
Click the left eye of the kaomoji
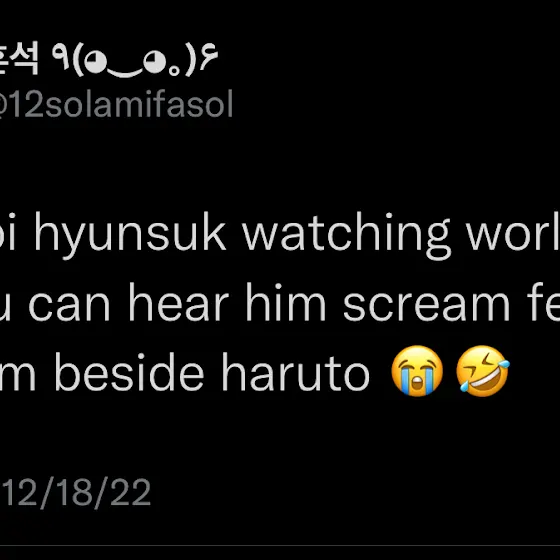95,61
